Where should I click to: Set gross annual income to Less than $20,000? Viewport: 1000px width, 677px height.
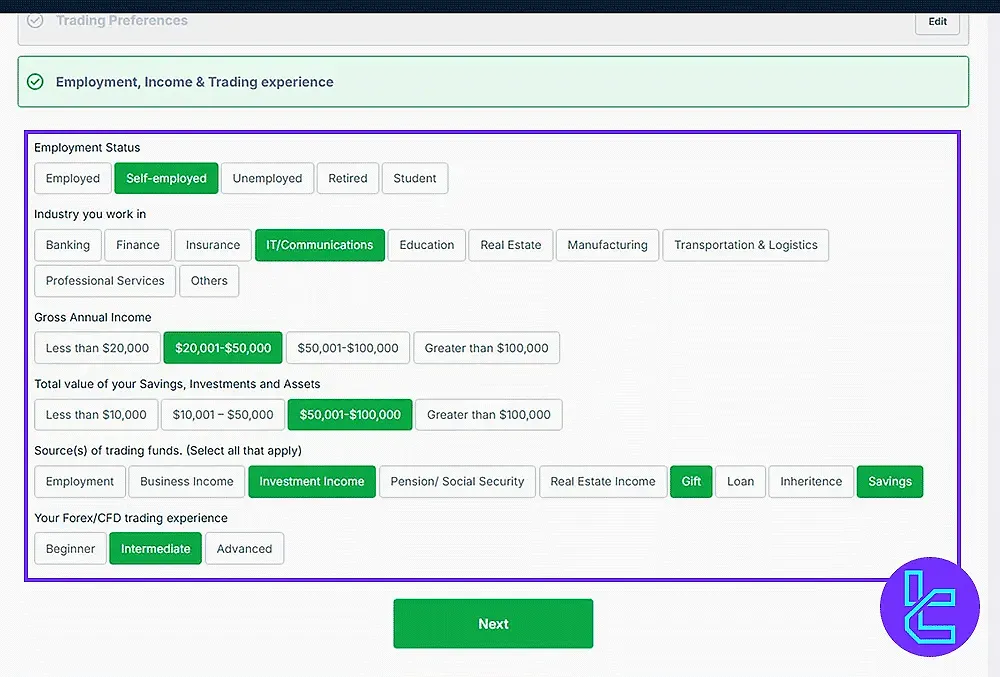tap(97, 348)
